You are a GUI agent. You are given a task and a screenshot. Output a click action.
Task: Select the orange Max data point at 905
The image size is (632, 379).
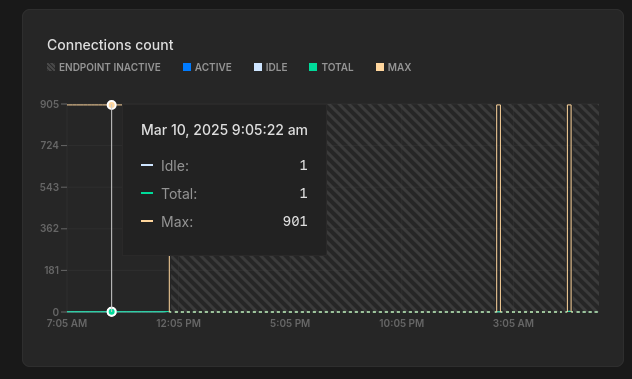point(112,105)
